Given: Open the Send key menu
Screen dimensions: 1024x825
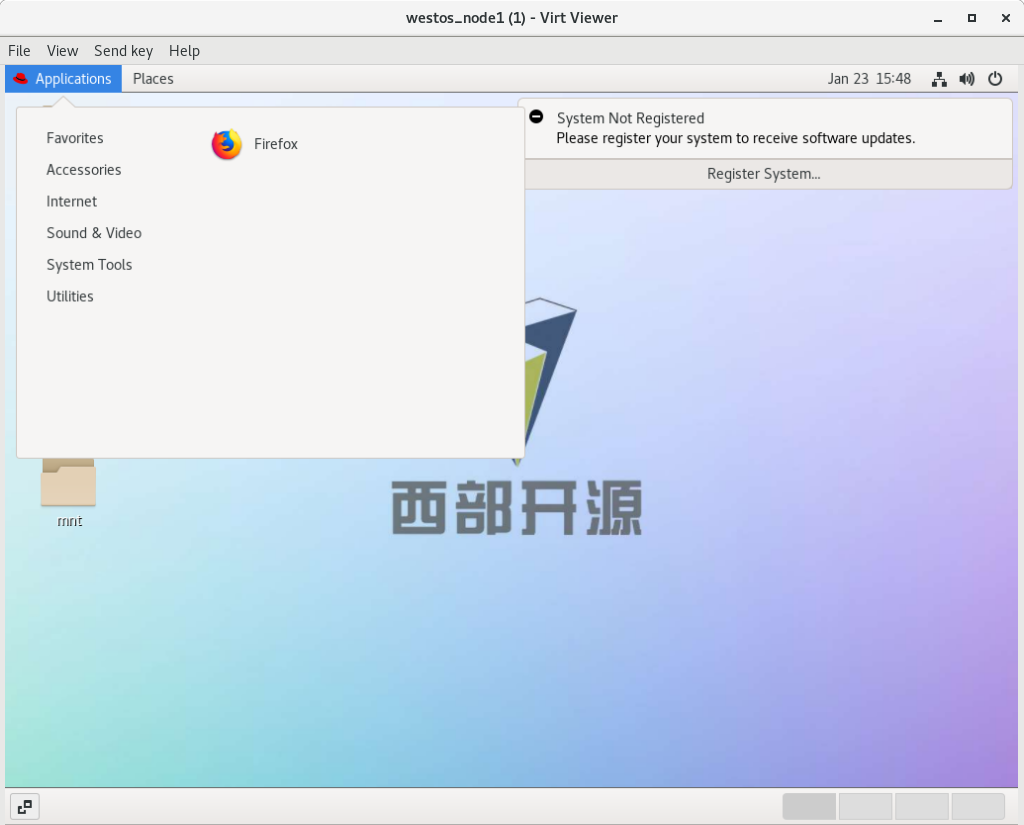Looking at the screenshot, I should (x=123, y=51).
